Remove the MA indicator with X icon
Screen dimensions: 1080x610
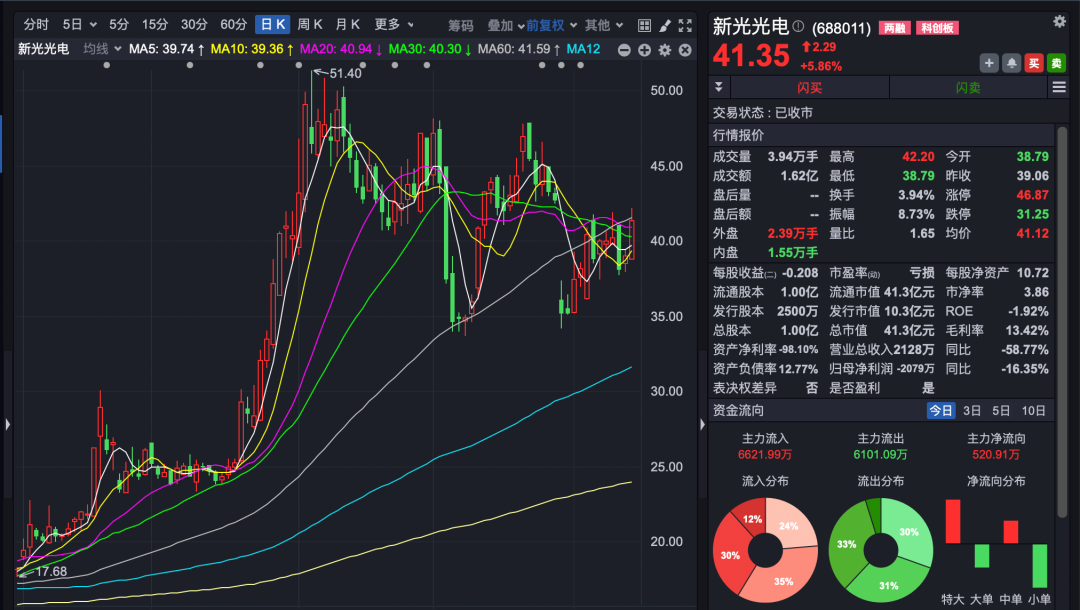[x=685, y=50]
